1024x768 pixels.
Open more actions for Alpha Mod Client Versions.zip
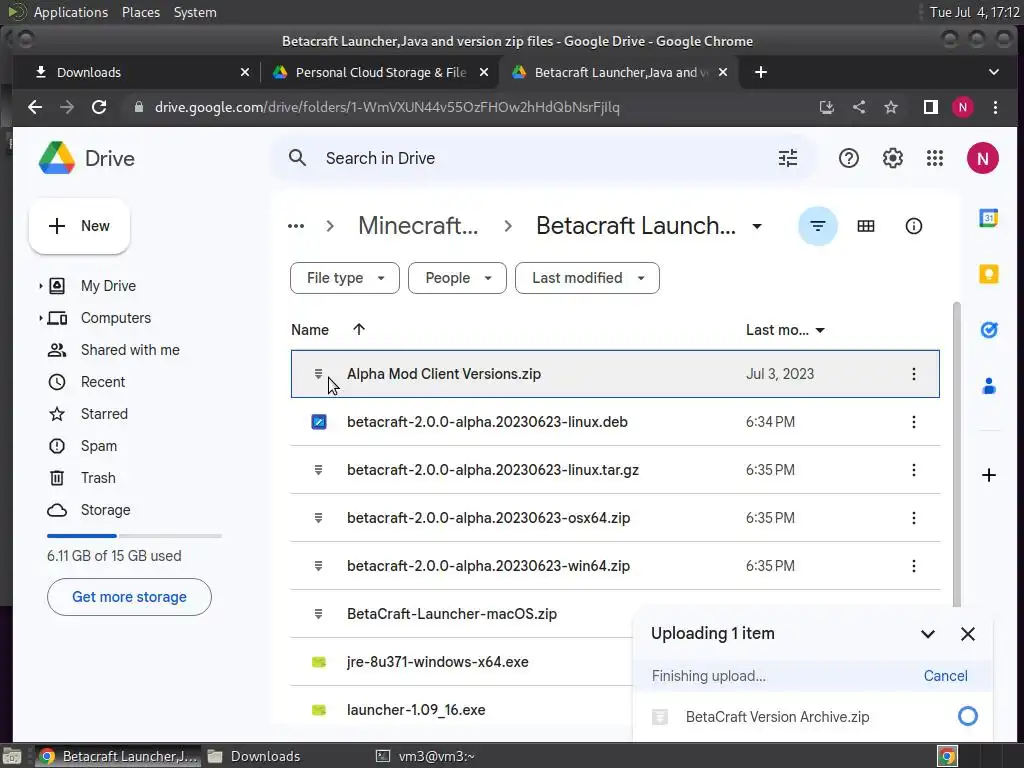(x=913, y=374)
